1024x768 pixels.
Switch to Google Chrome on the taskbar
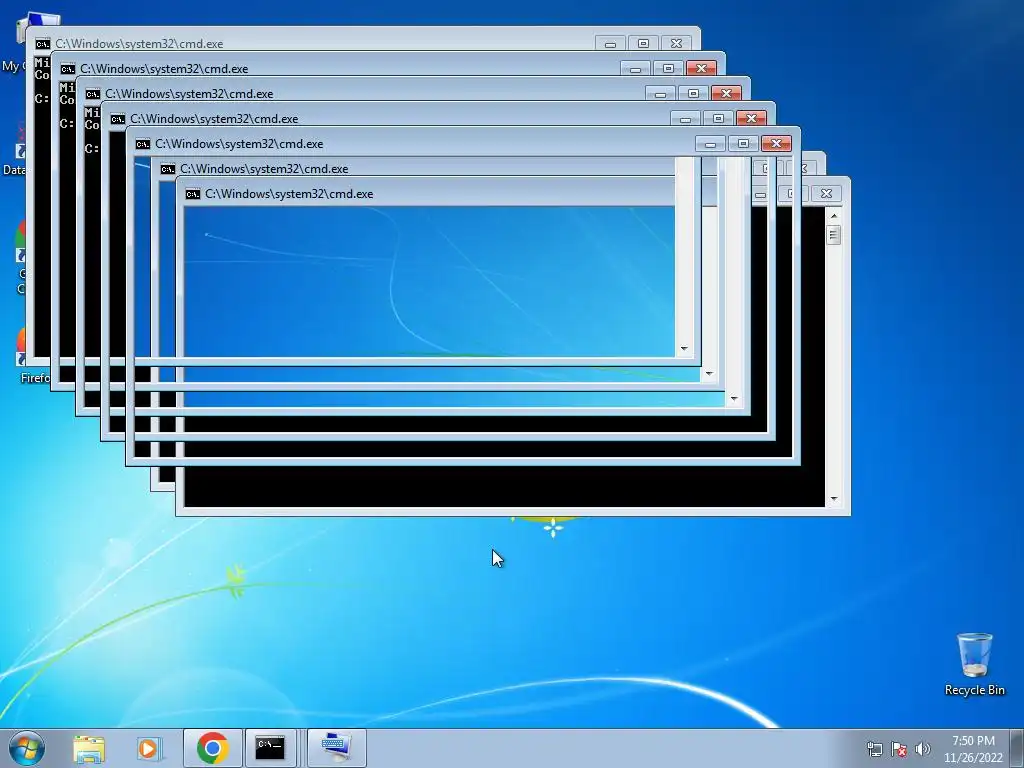click(x=212, y=748)
